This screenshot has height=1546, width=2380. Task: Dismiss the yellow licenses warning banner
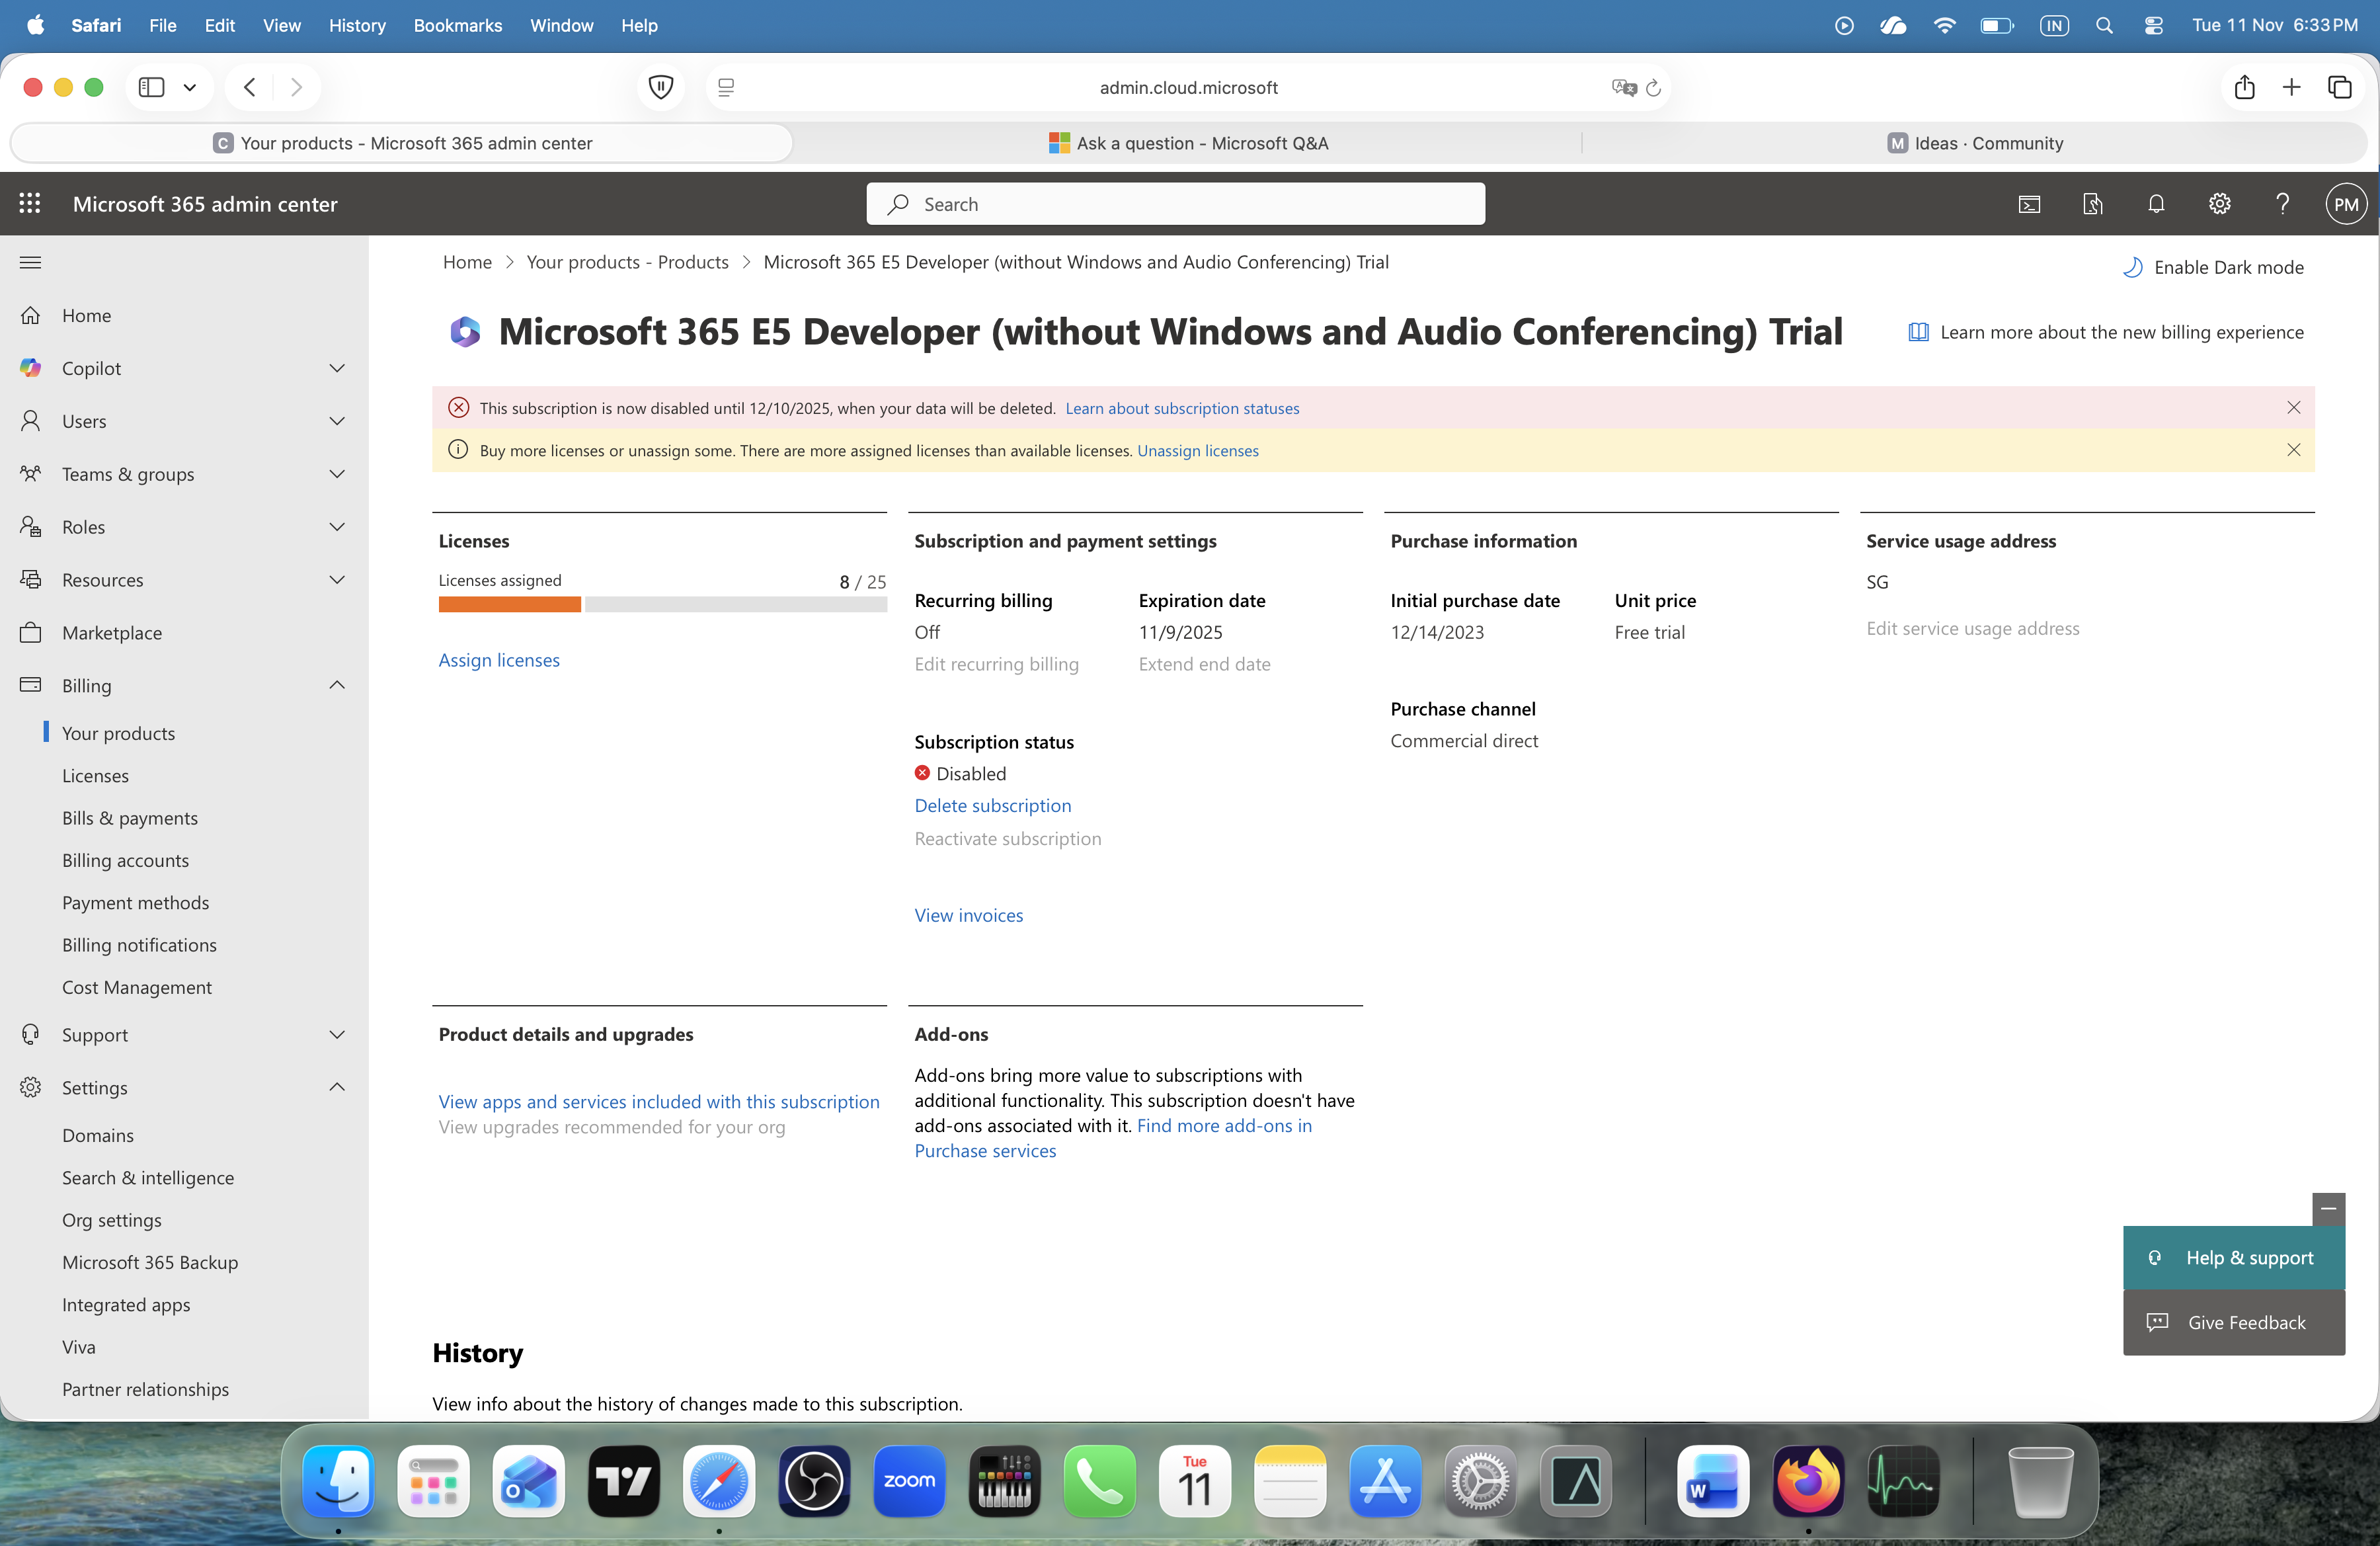pos(2293,450)
